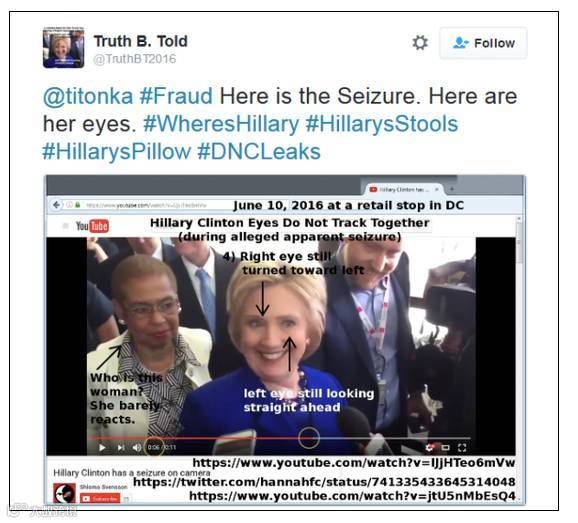
Task: Toggle theater mode in video player
Action: (x=446, y=447)
